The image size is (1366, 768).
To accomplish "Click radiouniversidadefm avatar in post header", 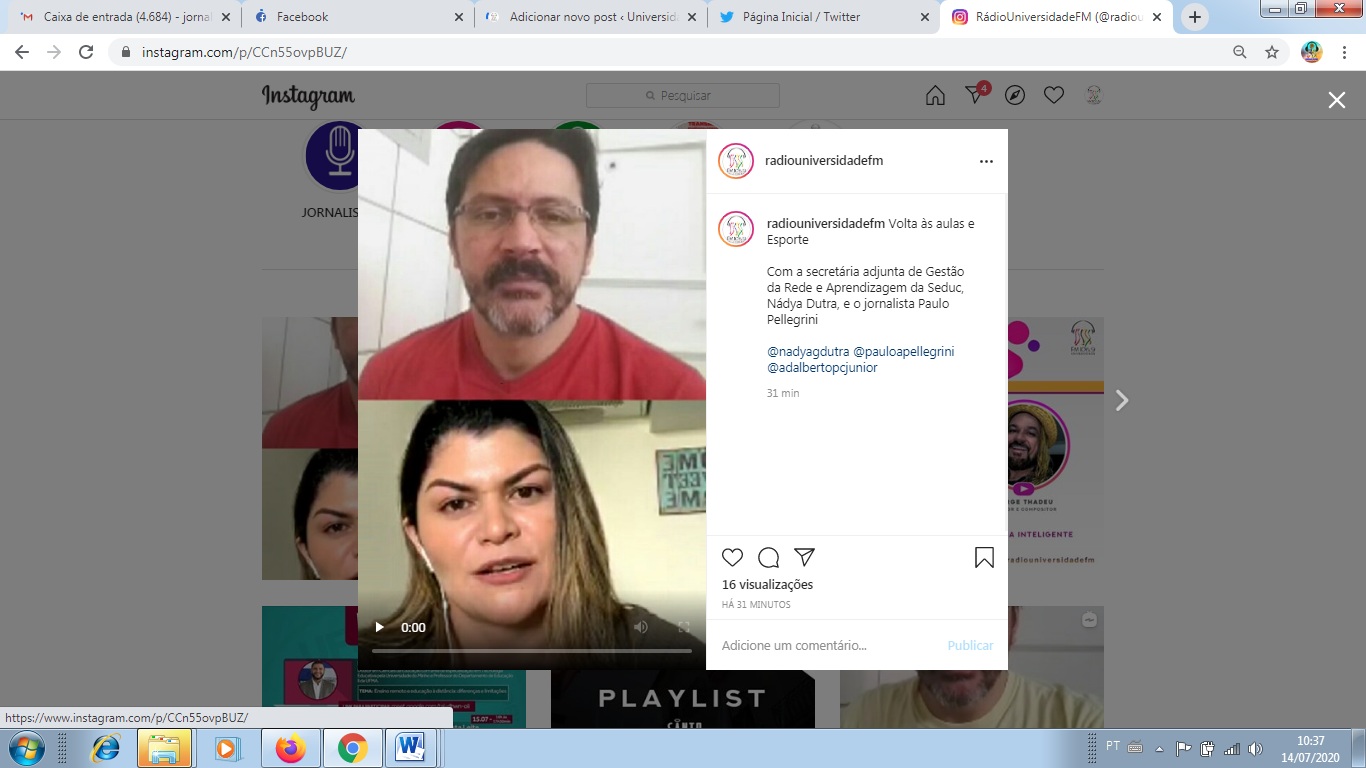I will point(736,161).
